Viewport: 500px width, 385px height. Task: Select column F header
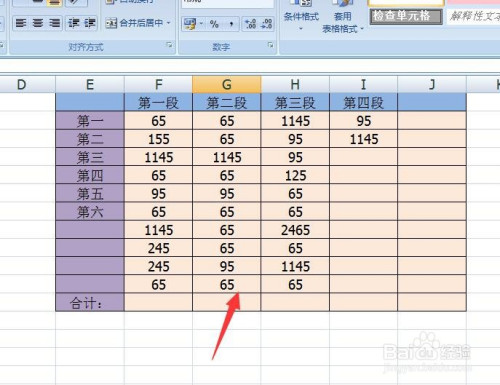(x=159, y=85)
